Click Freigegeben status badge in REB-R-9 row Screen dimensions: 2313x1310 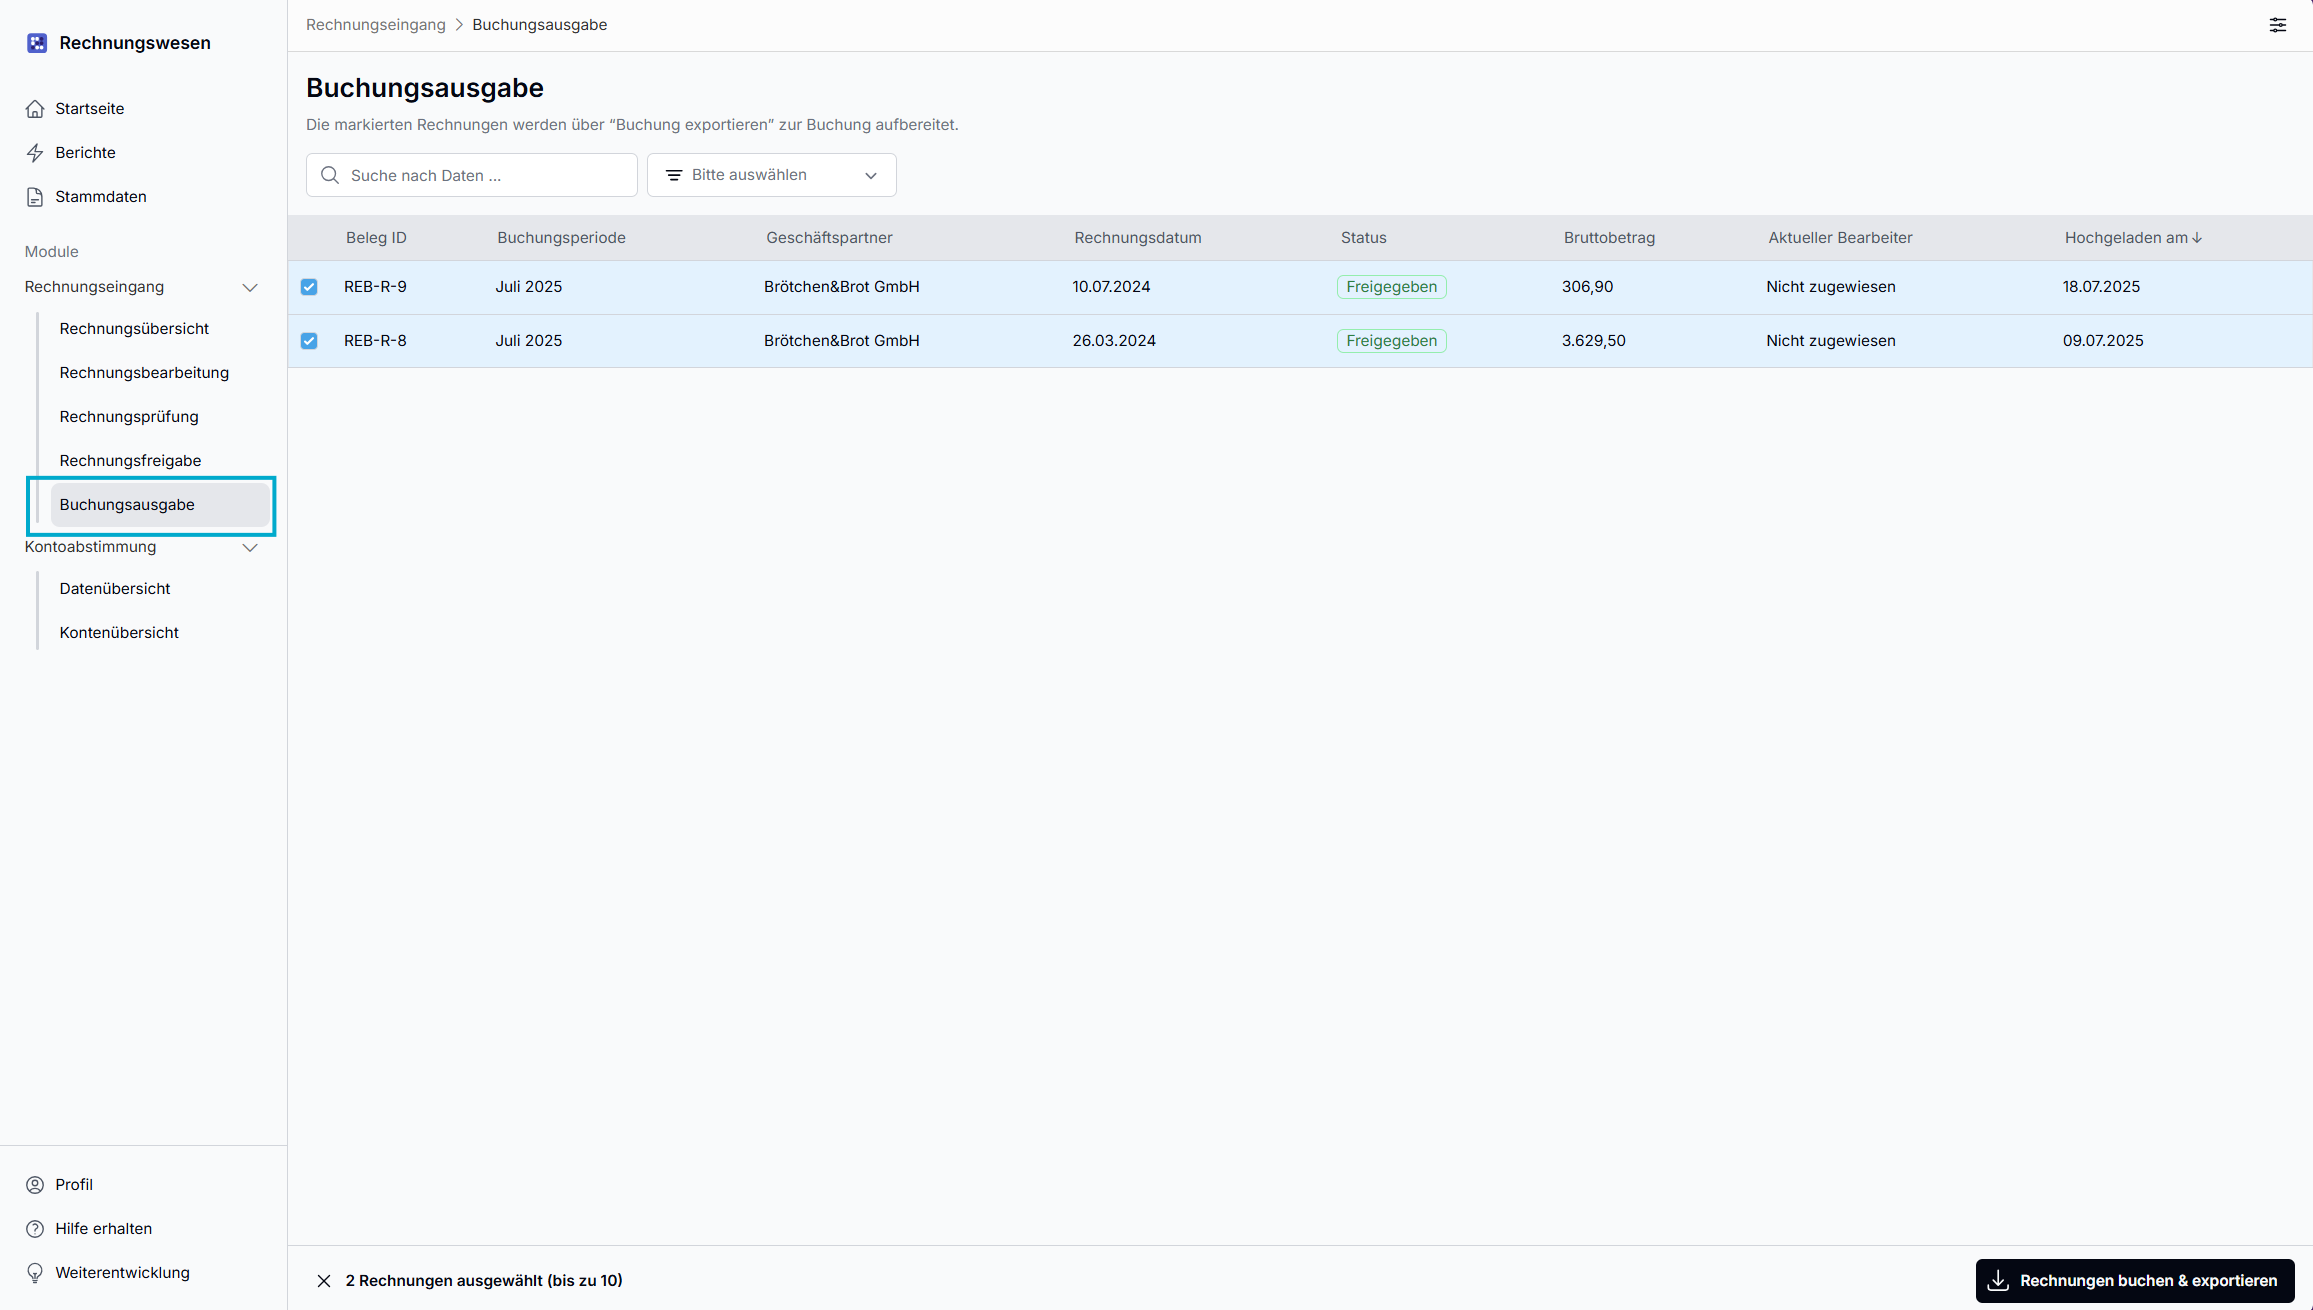(1391, 287)
